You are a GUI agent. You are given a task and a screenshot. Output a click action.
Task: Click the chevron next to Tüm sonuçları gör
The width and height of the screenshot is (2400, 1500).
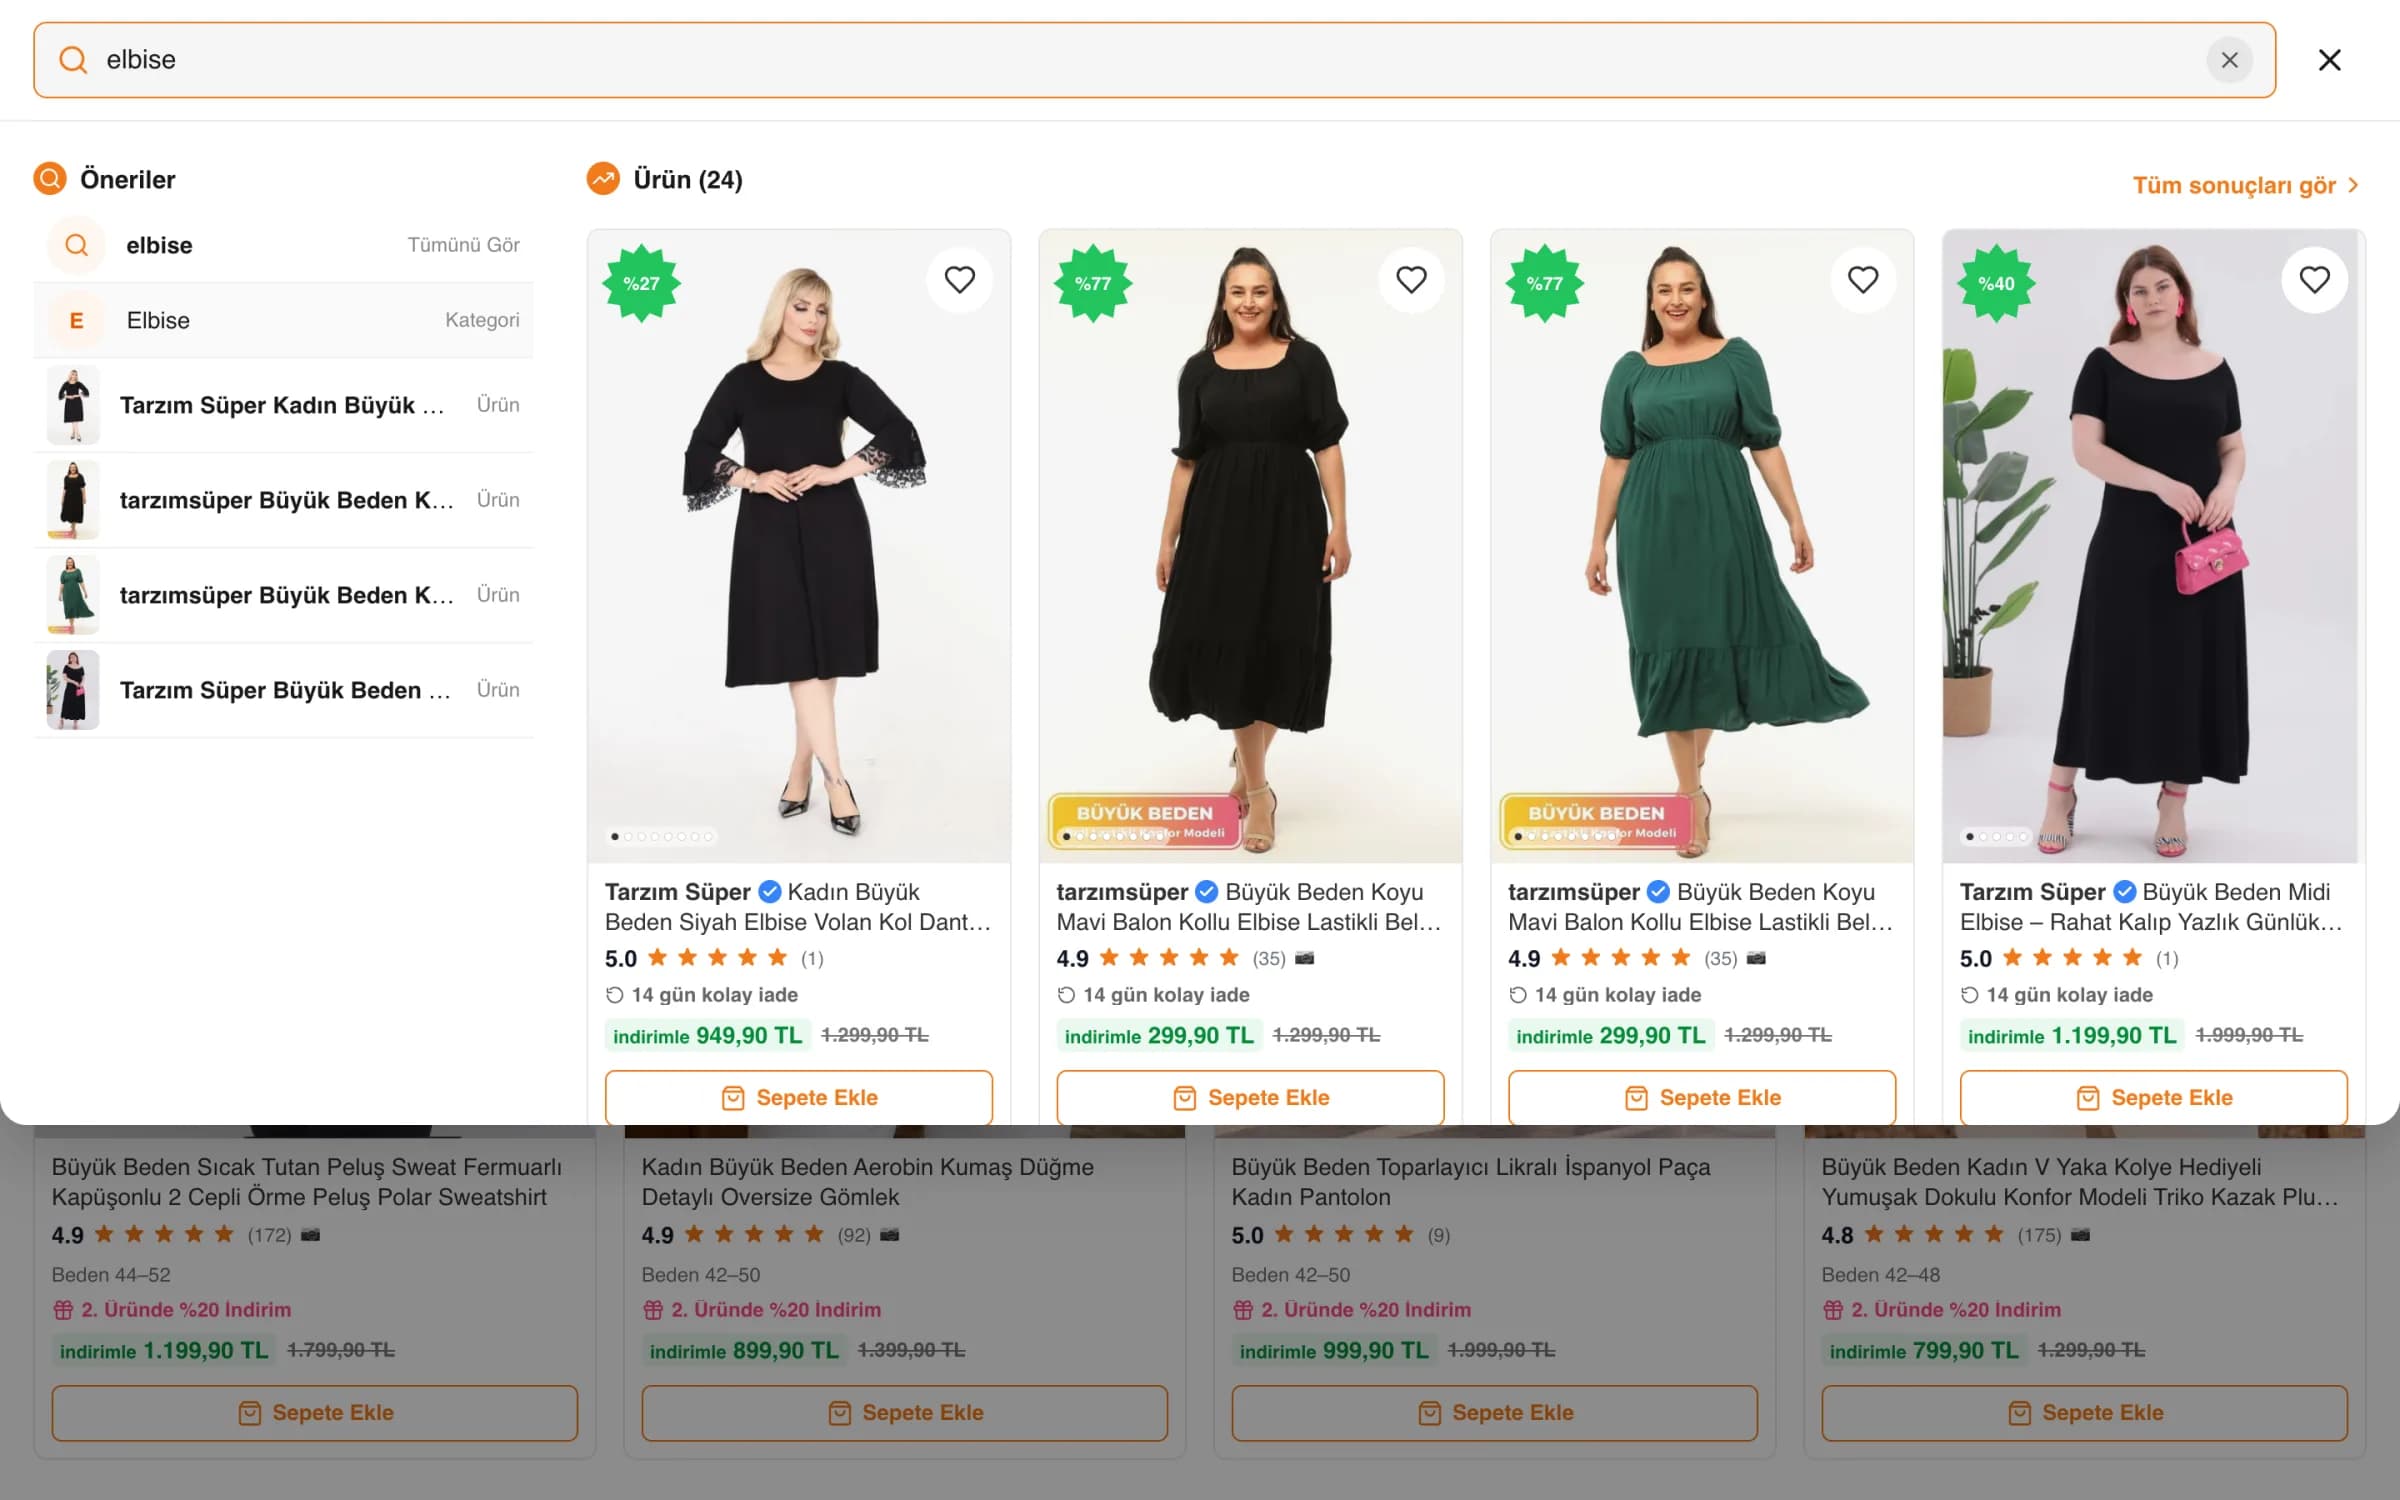coord(2353,185)
